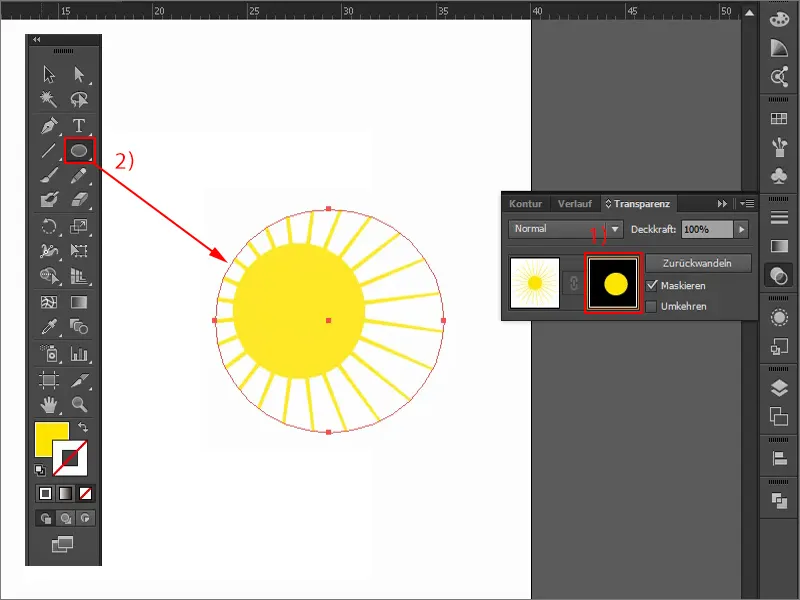
Task: Select the sun artwork thumbnail
Action: (535, 283)
